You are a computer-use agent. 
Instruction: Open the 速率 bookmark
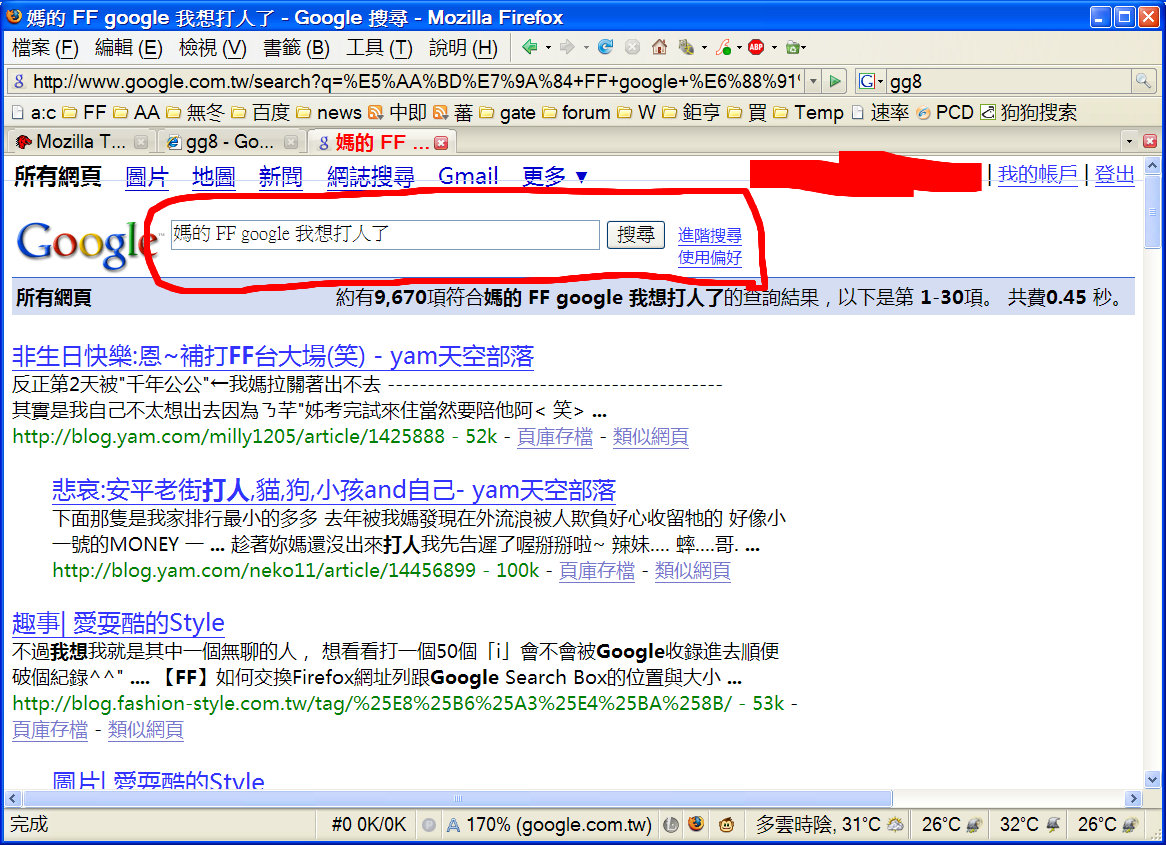point(880,112)
